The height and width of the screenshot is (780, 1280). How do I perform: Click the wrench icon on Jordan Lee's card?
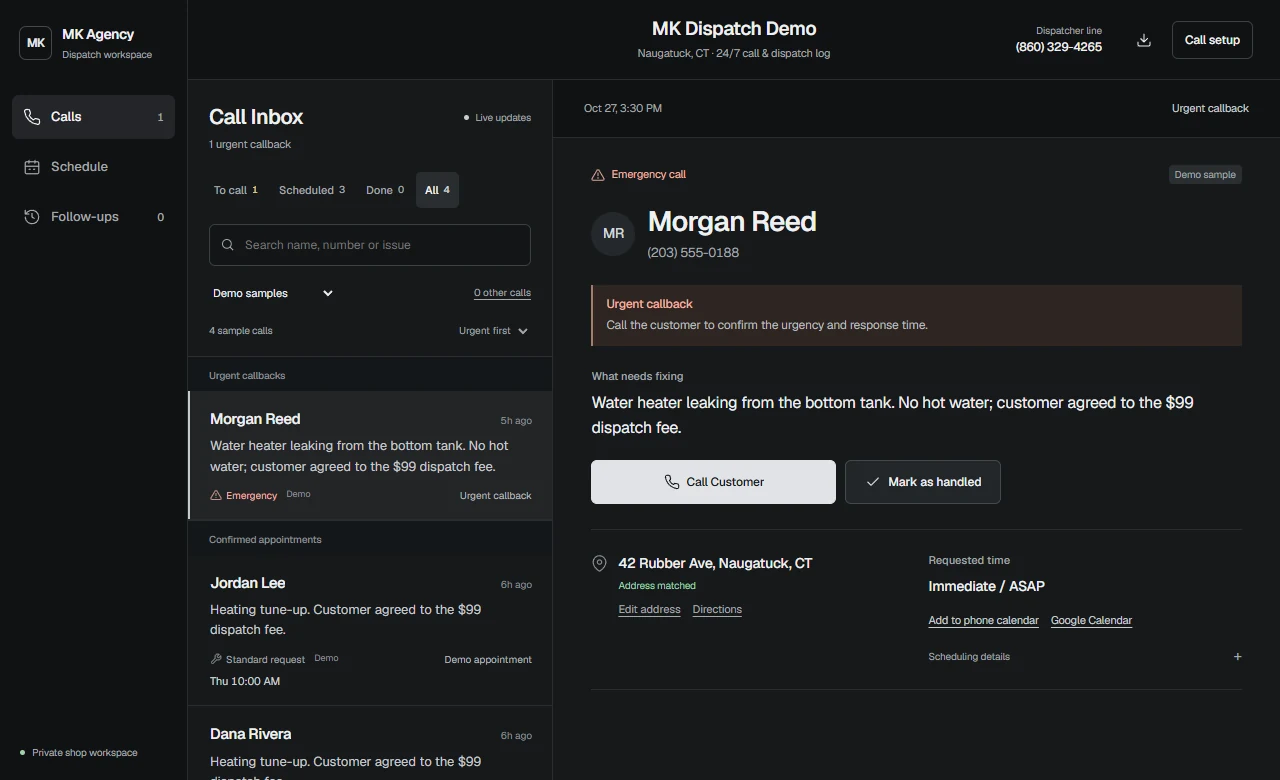(x=216, y=659)
